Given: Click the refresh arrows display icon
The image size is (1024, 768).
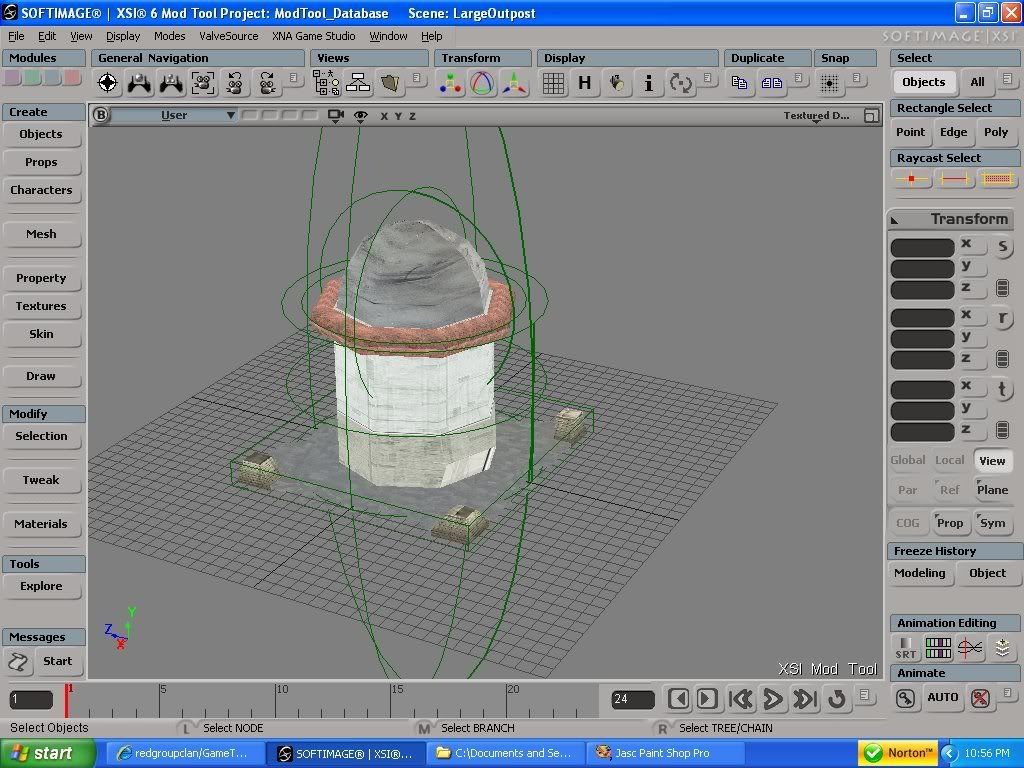Looking at the screenshot, I should click(x=680, y=83).
